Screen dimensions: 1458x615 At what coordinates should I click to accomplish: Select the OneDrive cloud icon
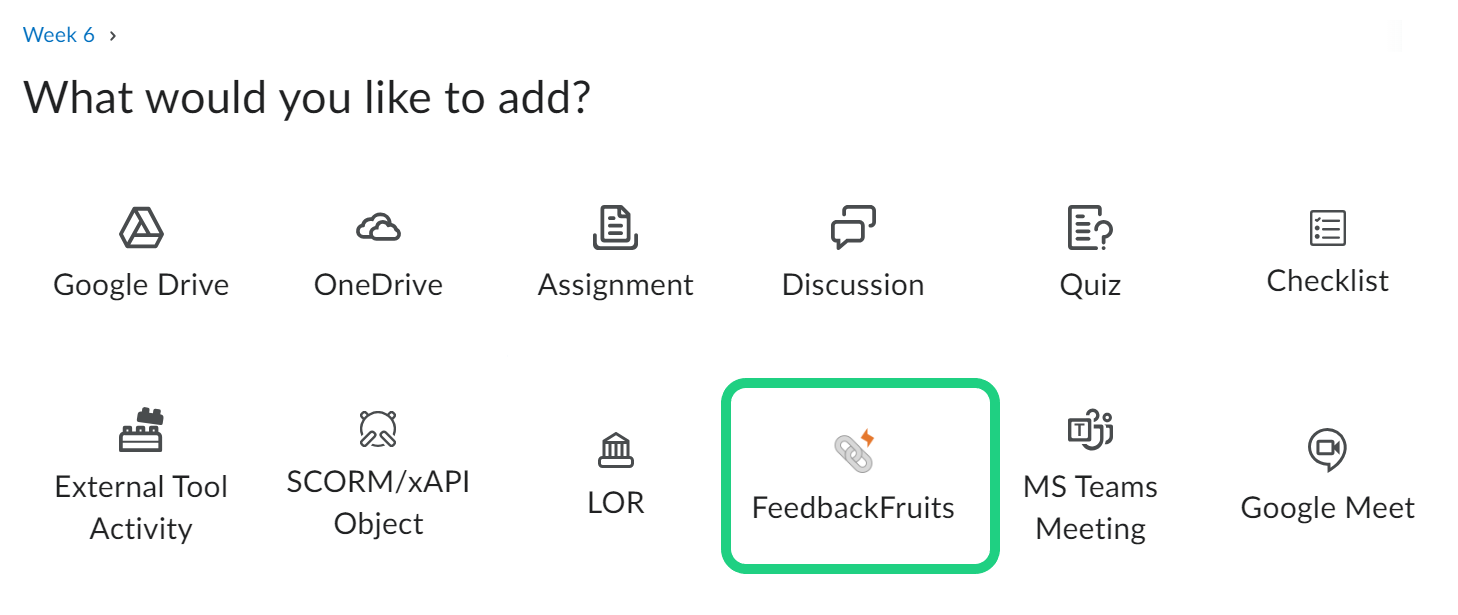pyautogui.click(x=378, y=229)
